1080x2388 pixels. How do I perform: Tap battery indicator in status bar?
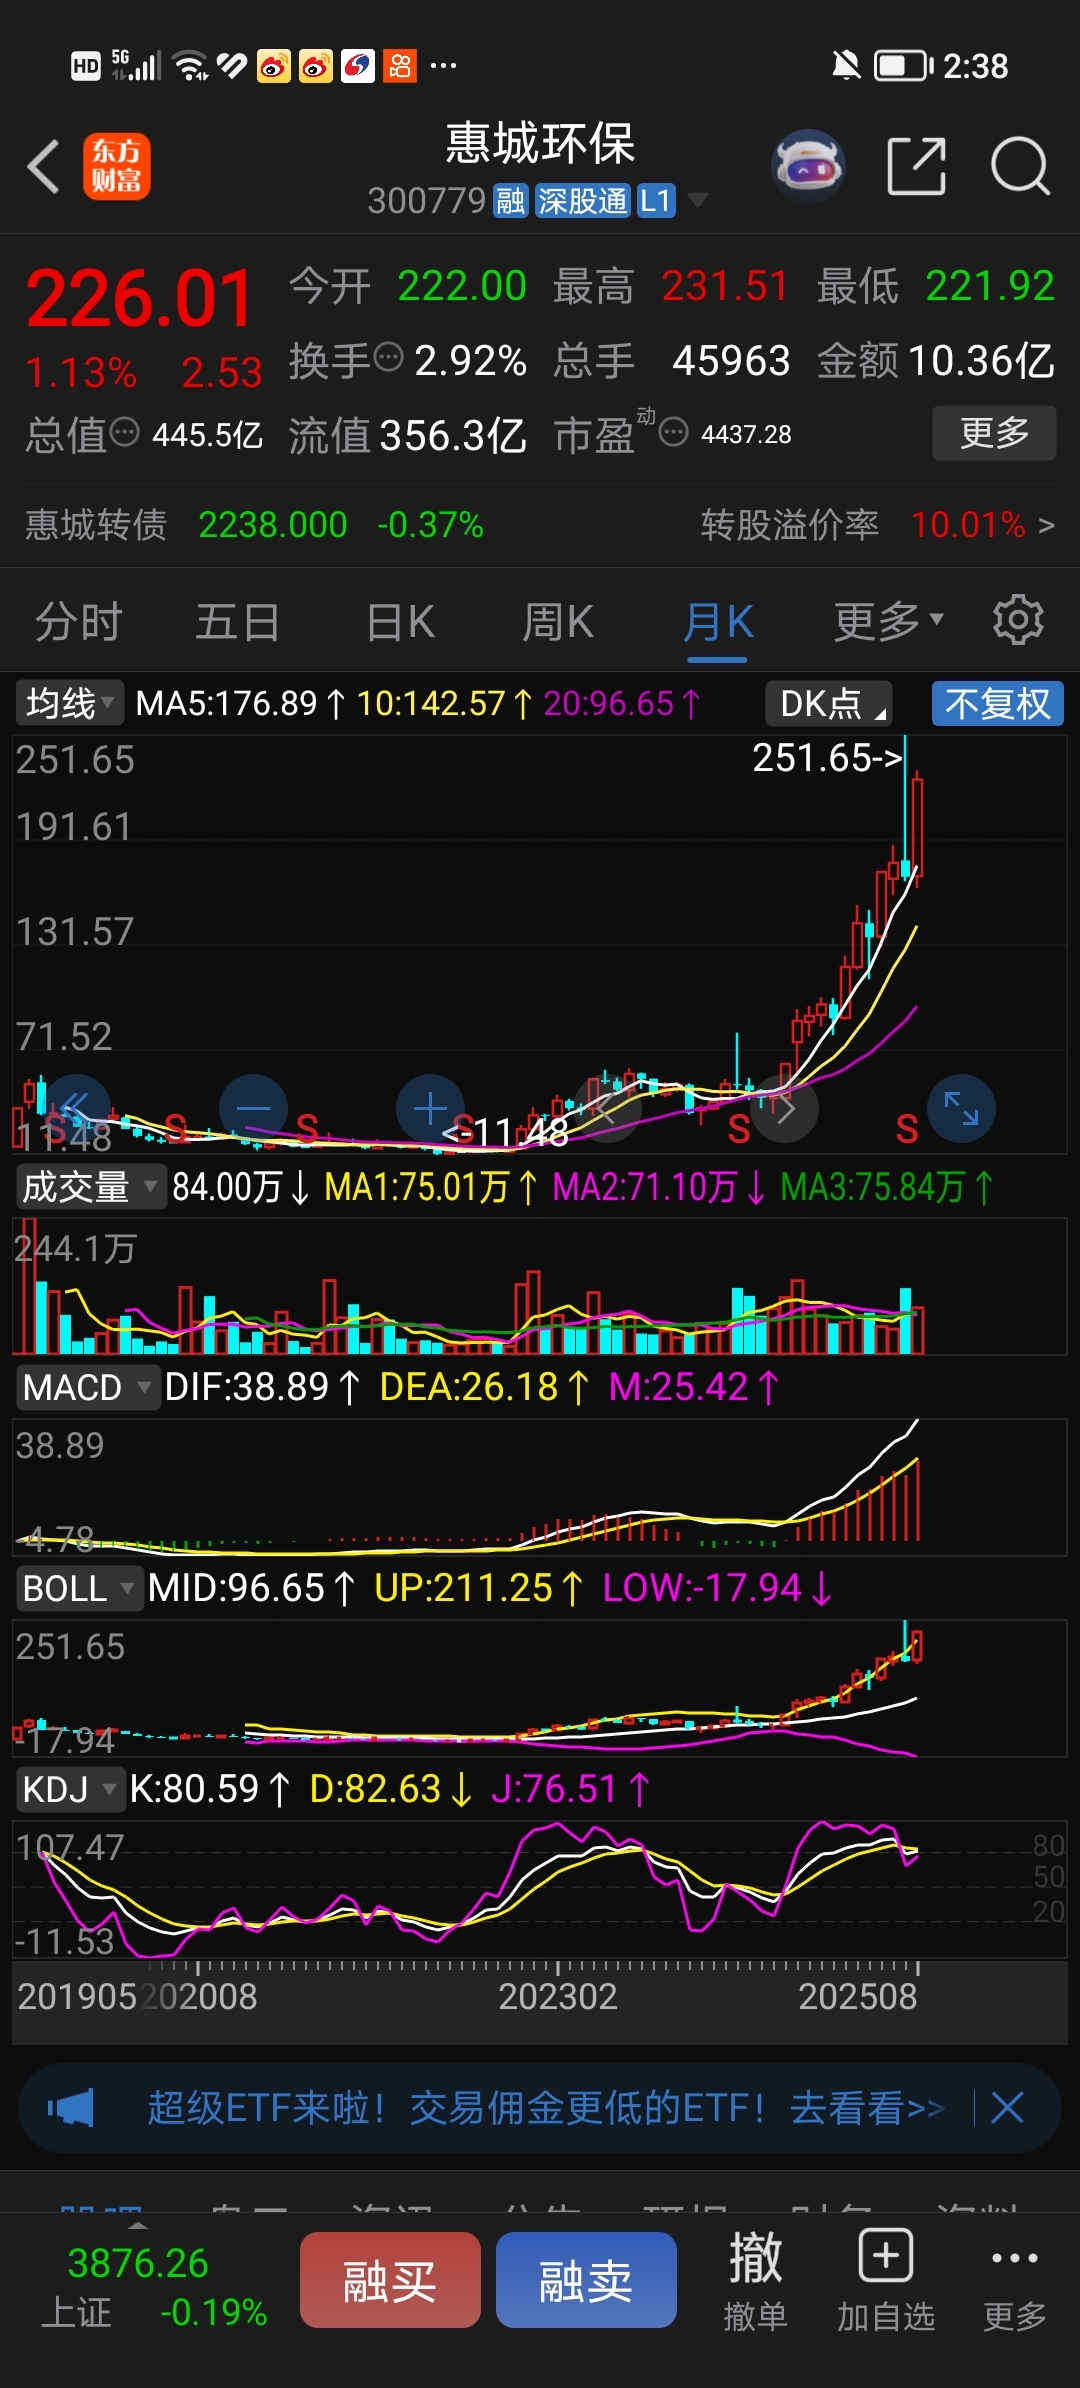(x=903, y=66)
